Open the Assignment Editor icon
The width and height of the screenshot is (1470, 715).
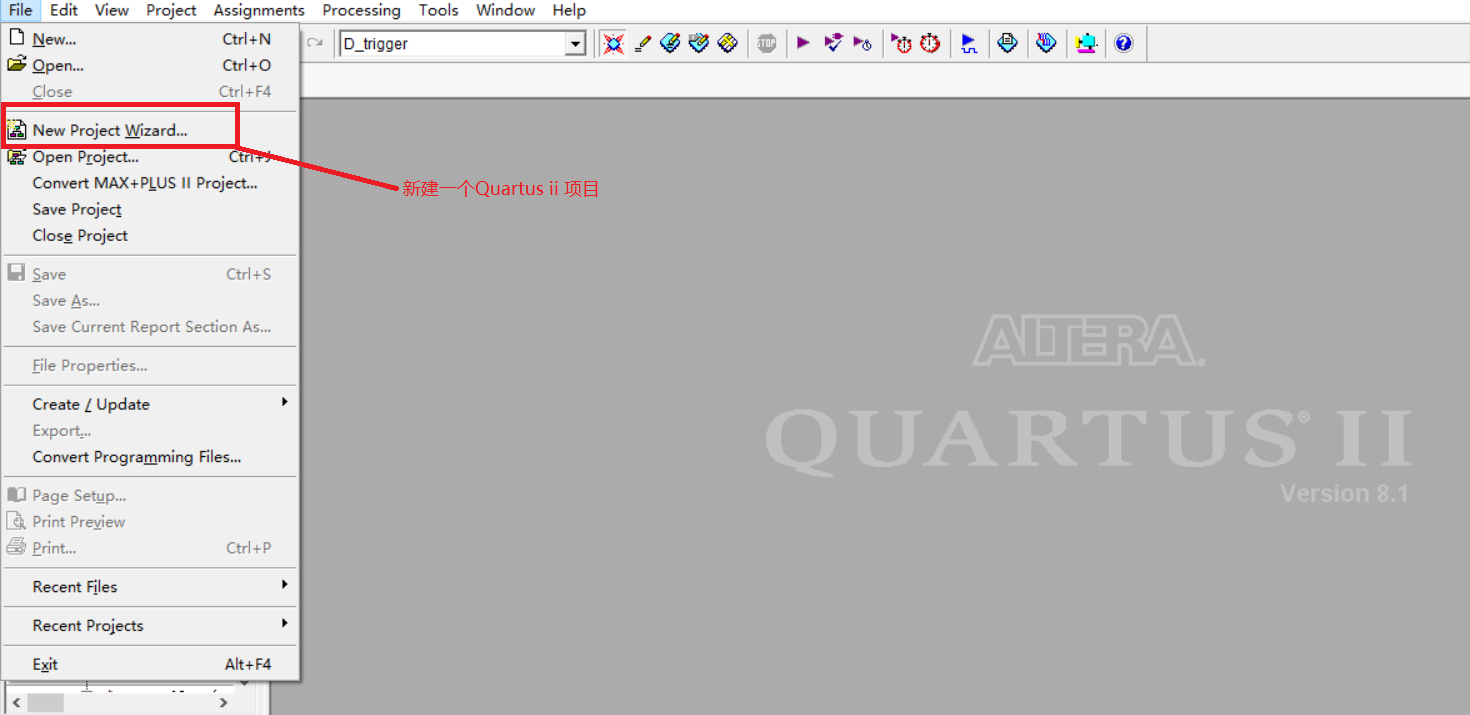[643, 42]
